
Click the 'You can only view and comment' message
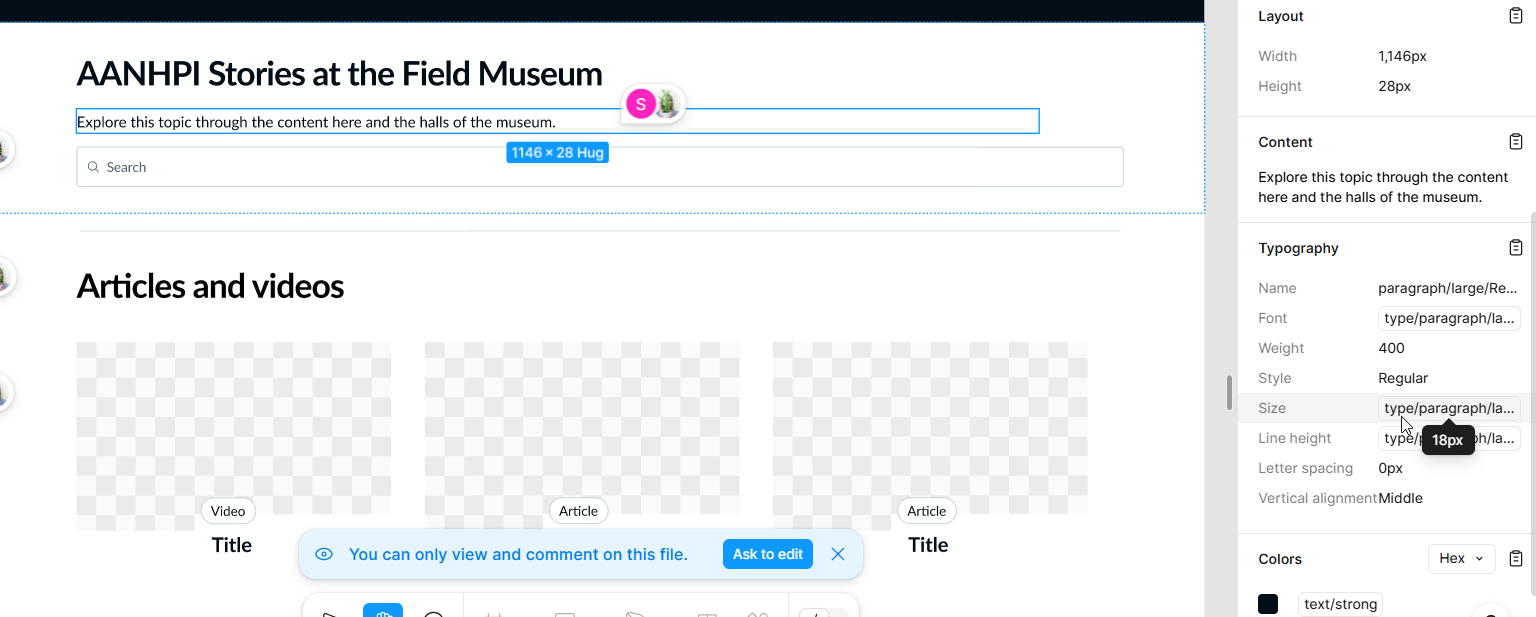pyautogui.click(x=518, y=554)
